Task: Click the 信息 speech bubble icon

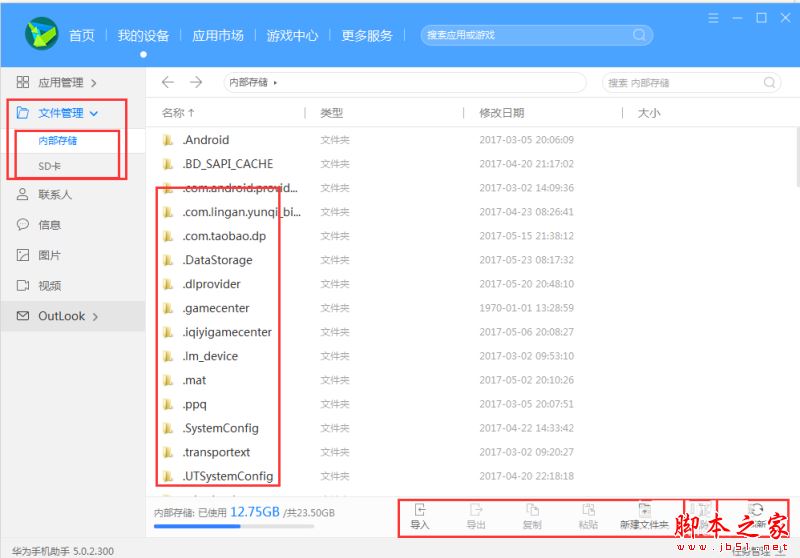Action: pyautogui.click(x=22, y=224)
